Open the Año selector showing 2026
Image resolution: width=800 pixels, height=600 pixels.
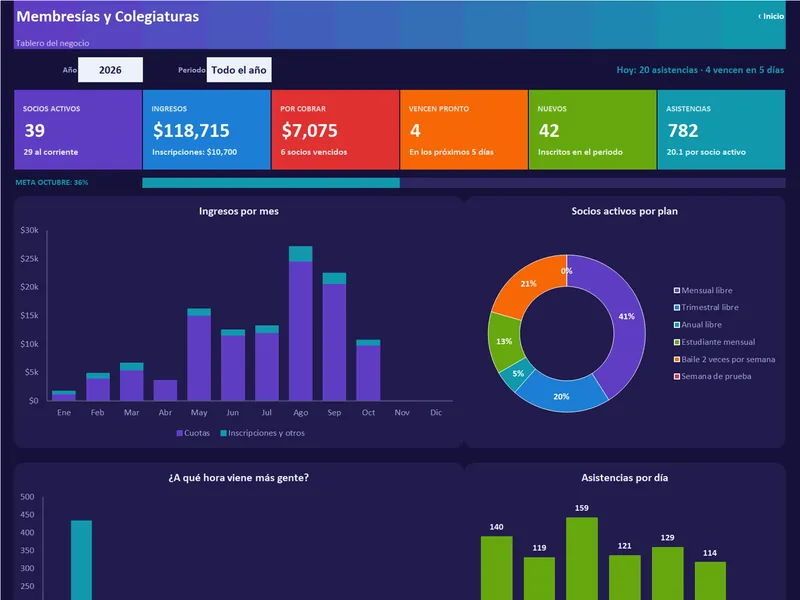coord(110,70)
